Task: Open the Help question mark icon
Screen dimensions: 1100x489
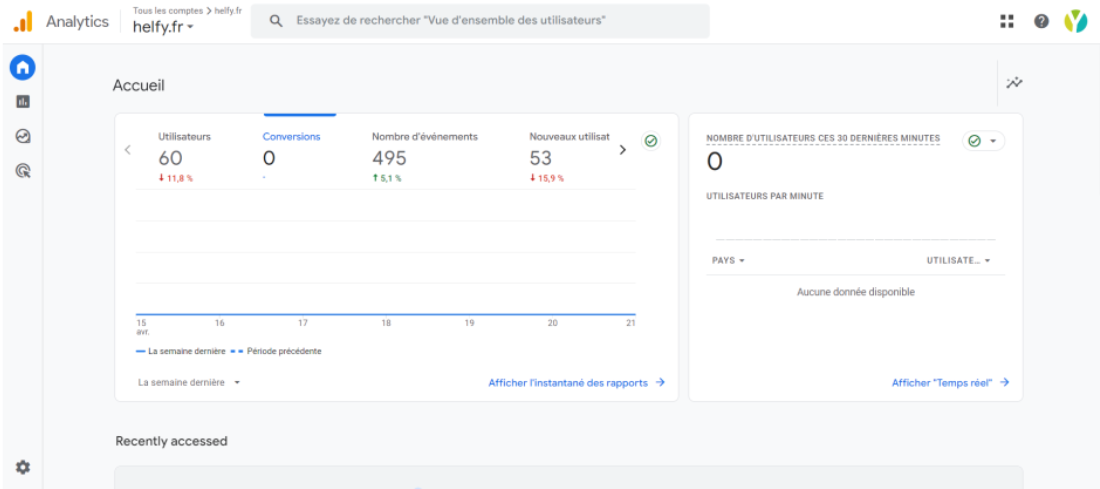Action: [x=1040, y=21]
